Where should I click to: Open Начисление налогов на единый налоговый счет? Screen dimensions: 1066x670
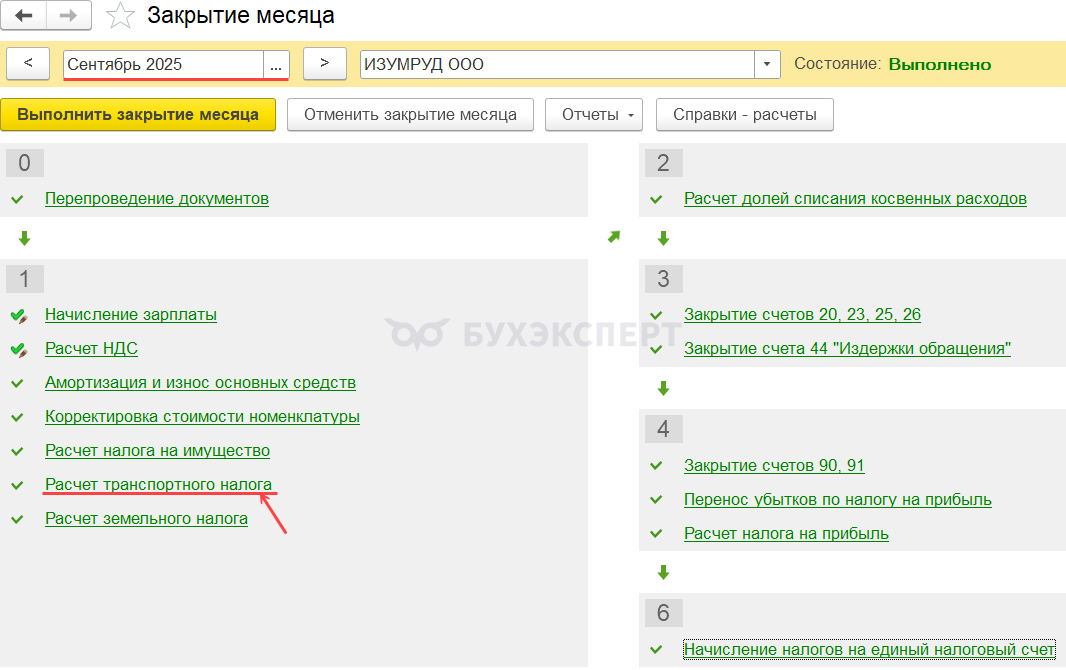(x=869, y=650)
